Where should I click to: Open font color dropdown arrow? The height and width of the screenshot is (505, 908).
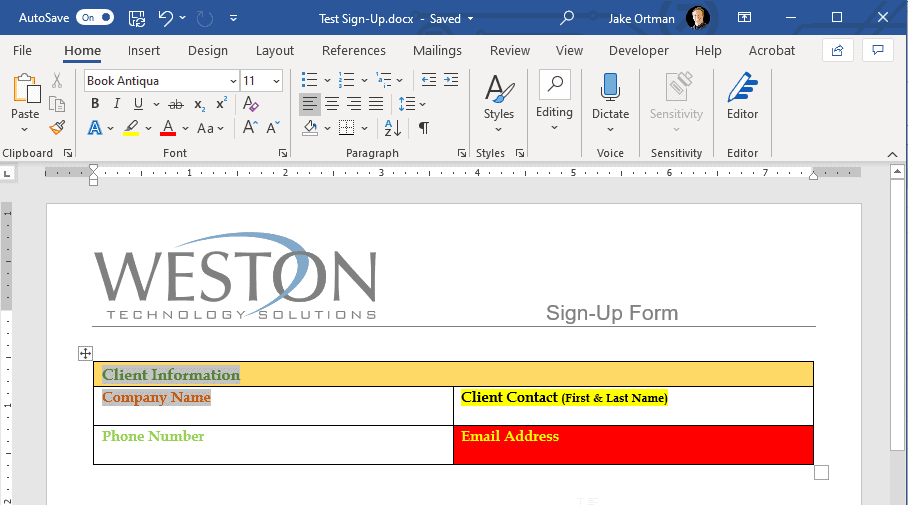tap(185, 128)
